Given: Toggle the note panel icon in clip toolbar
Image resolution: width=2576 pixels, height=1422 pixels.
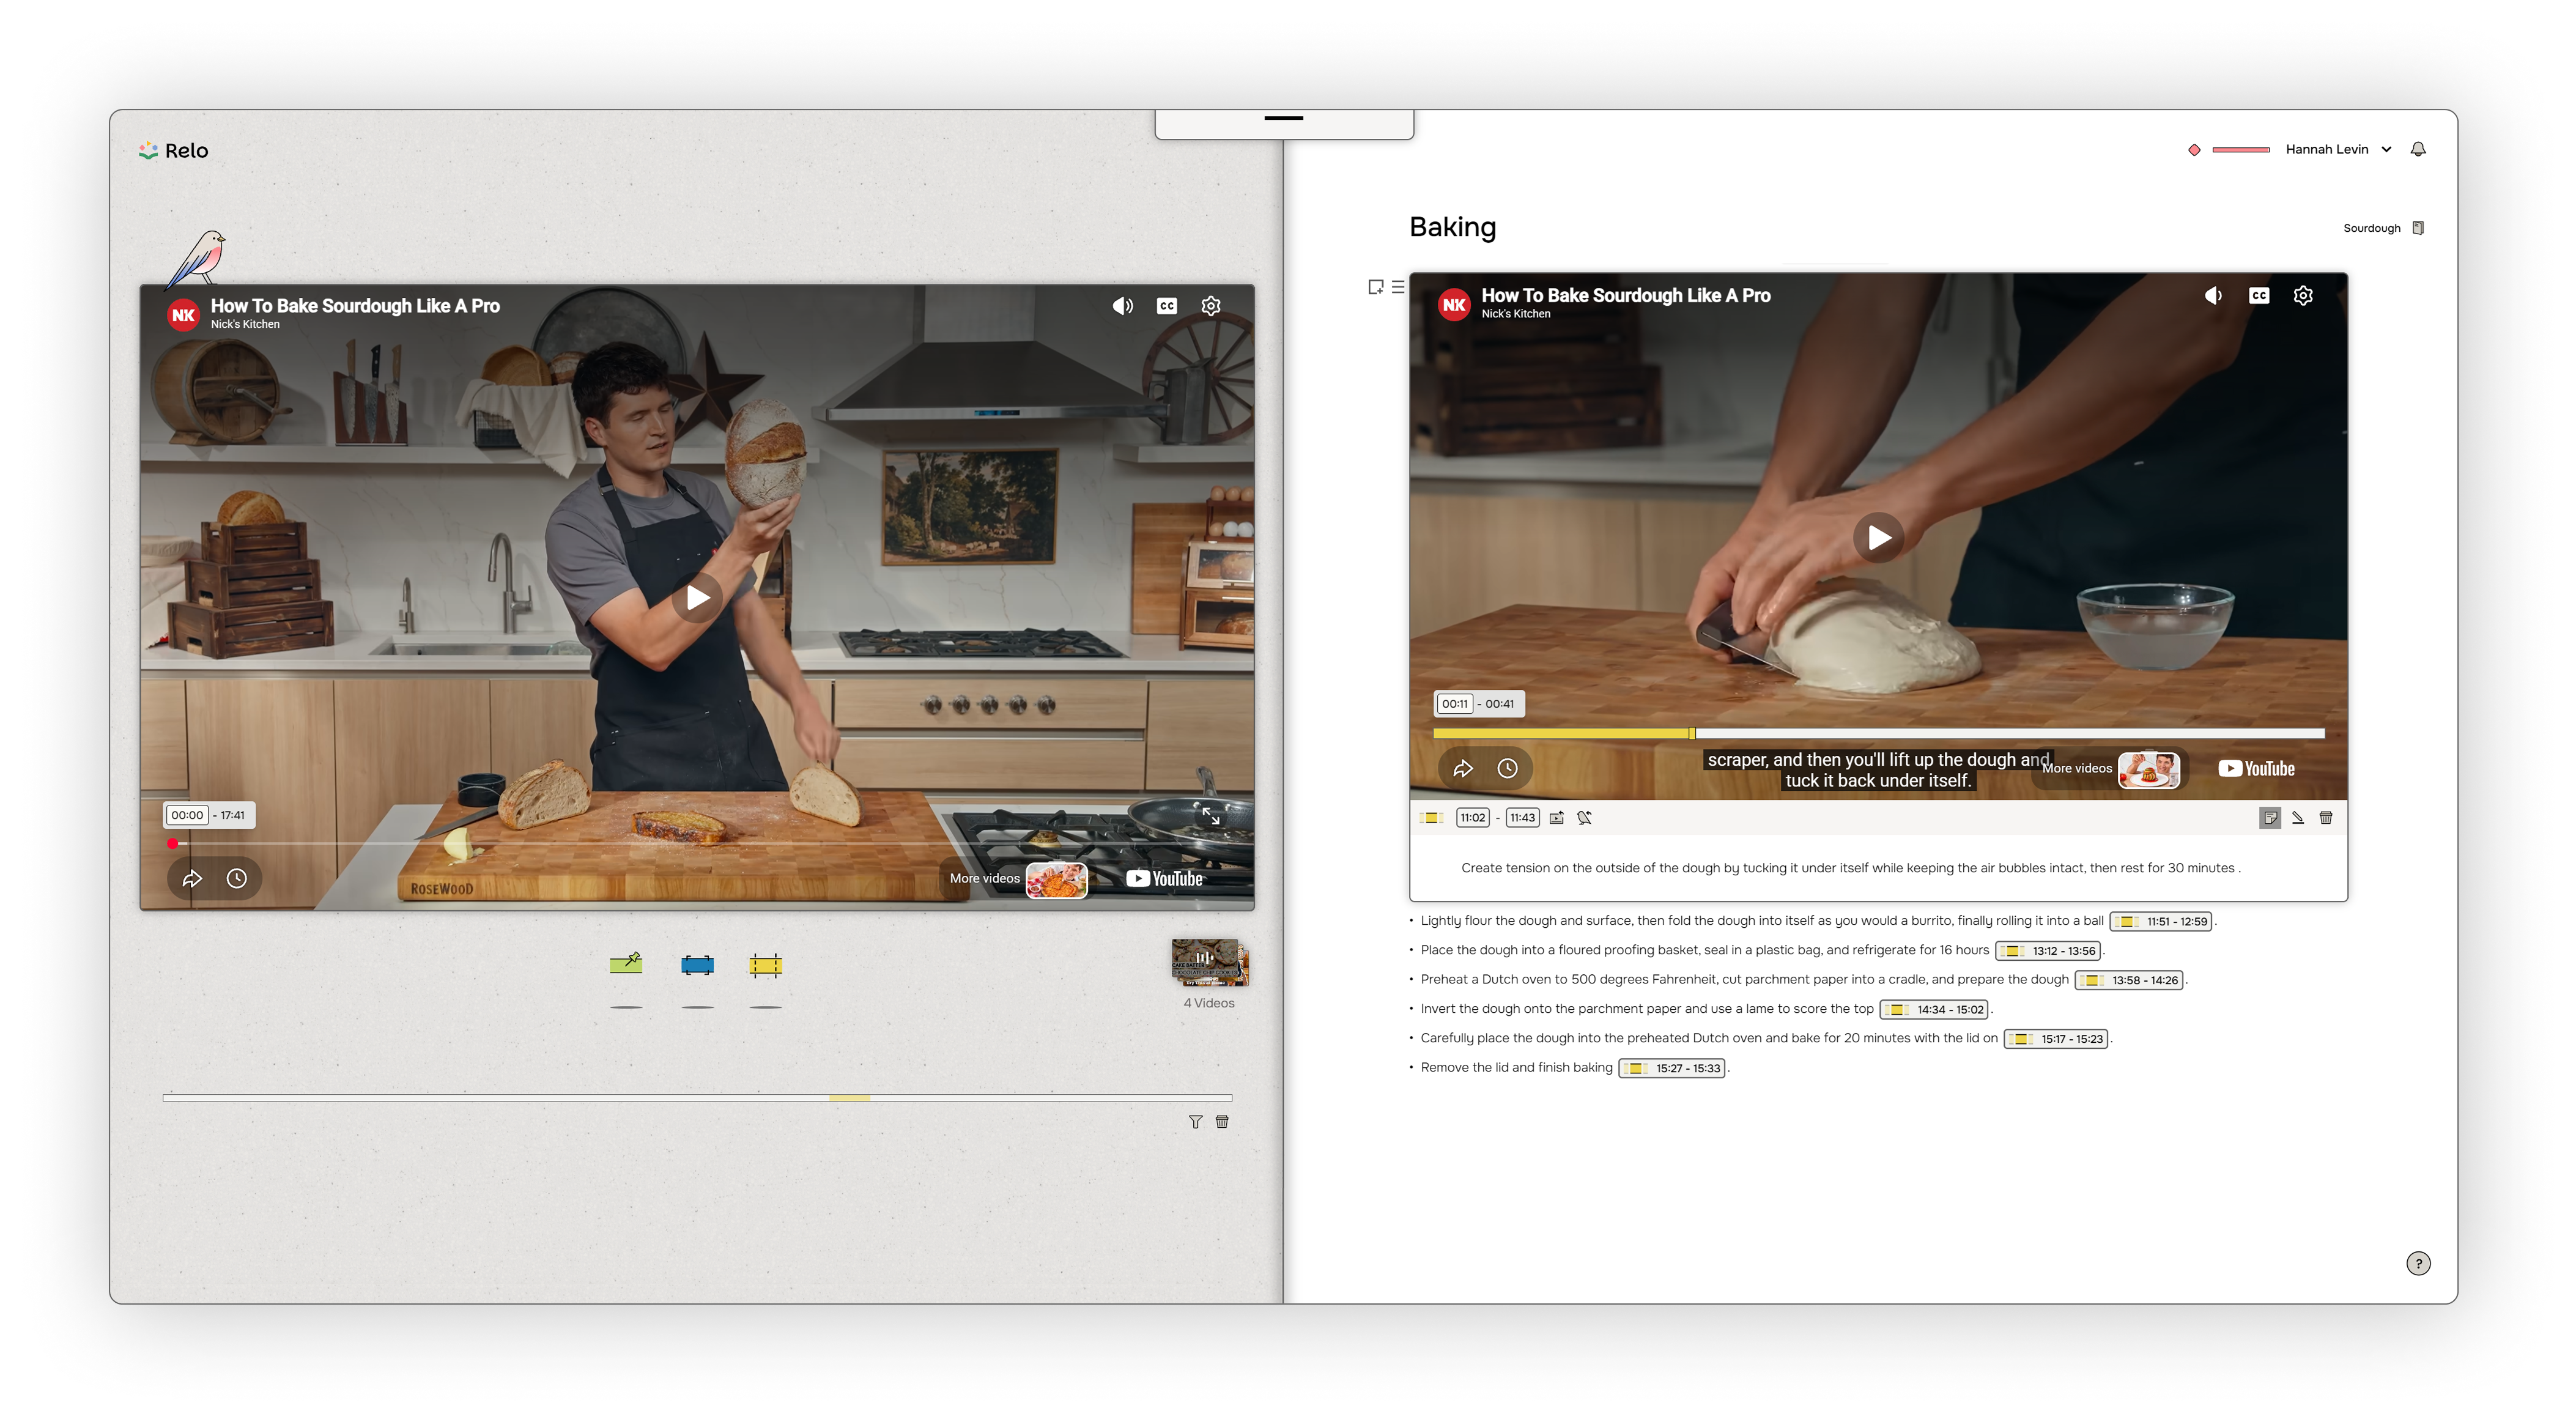Looking at the screenshot, I should [x=2270, y=818].
